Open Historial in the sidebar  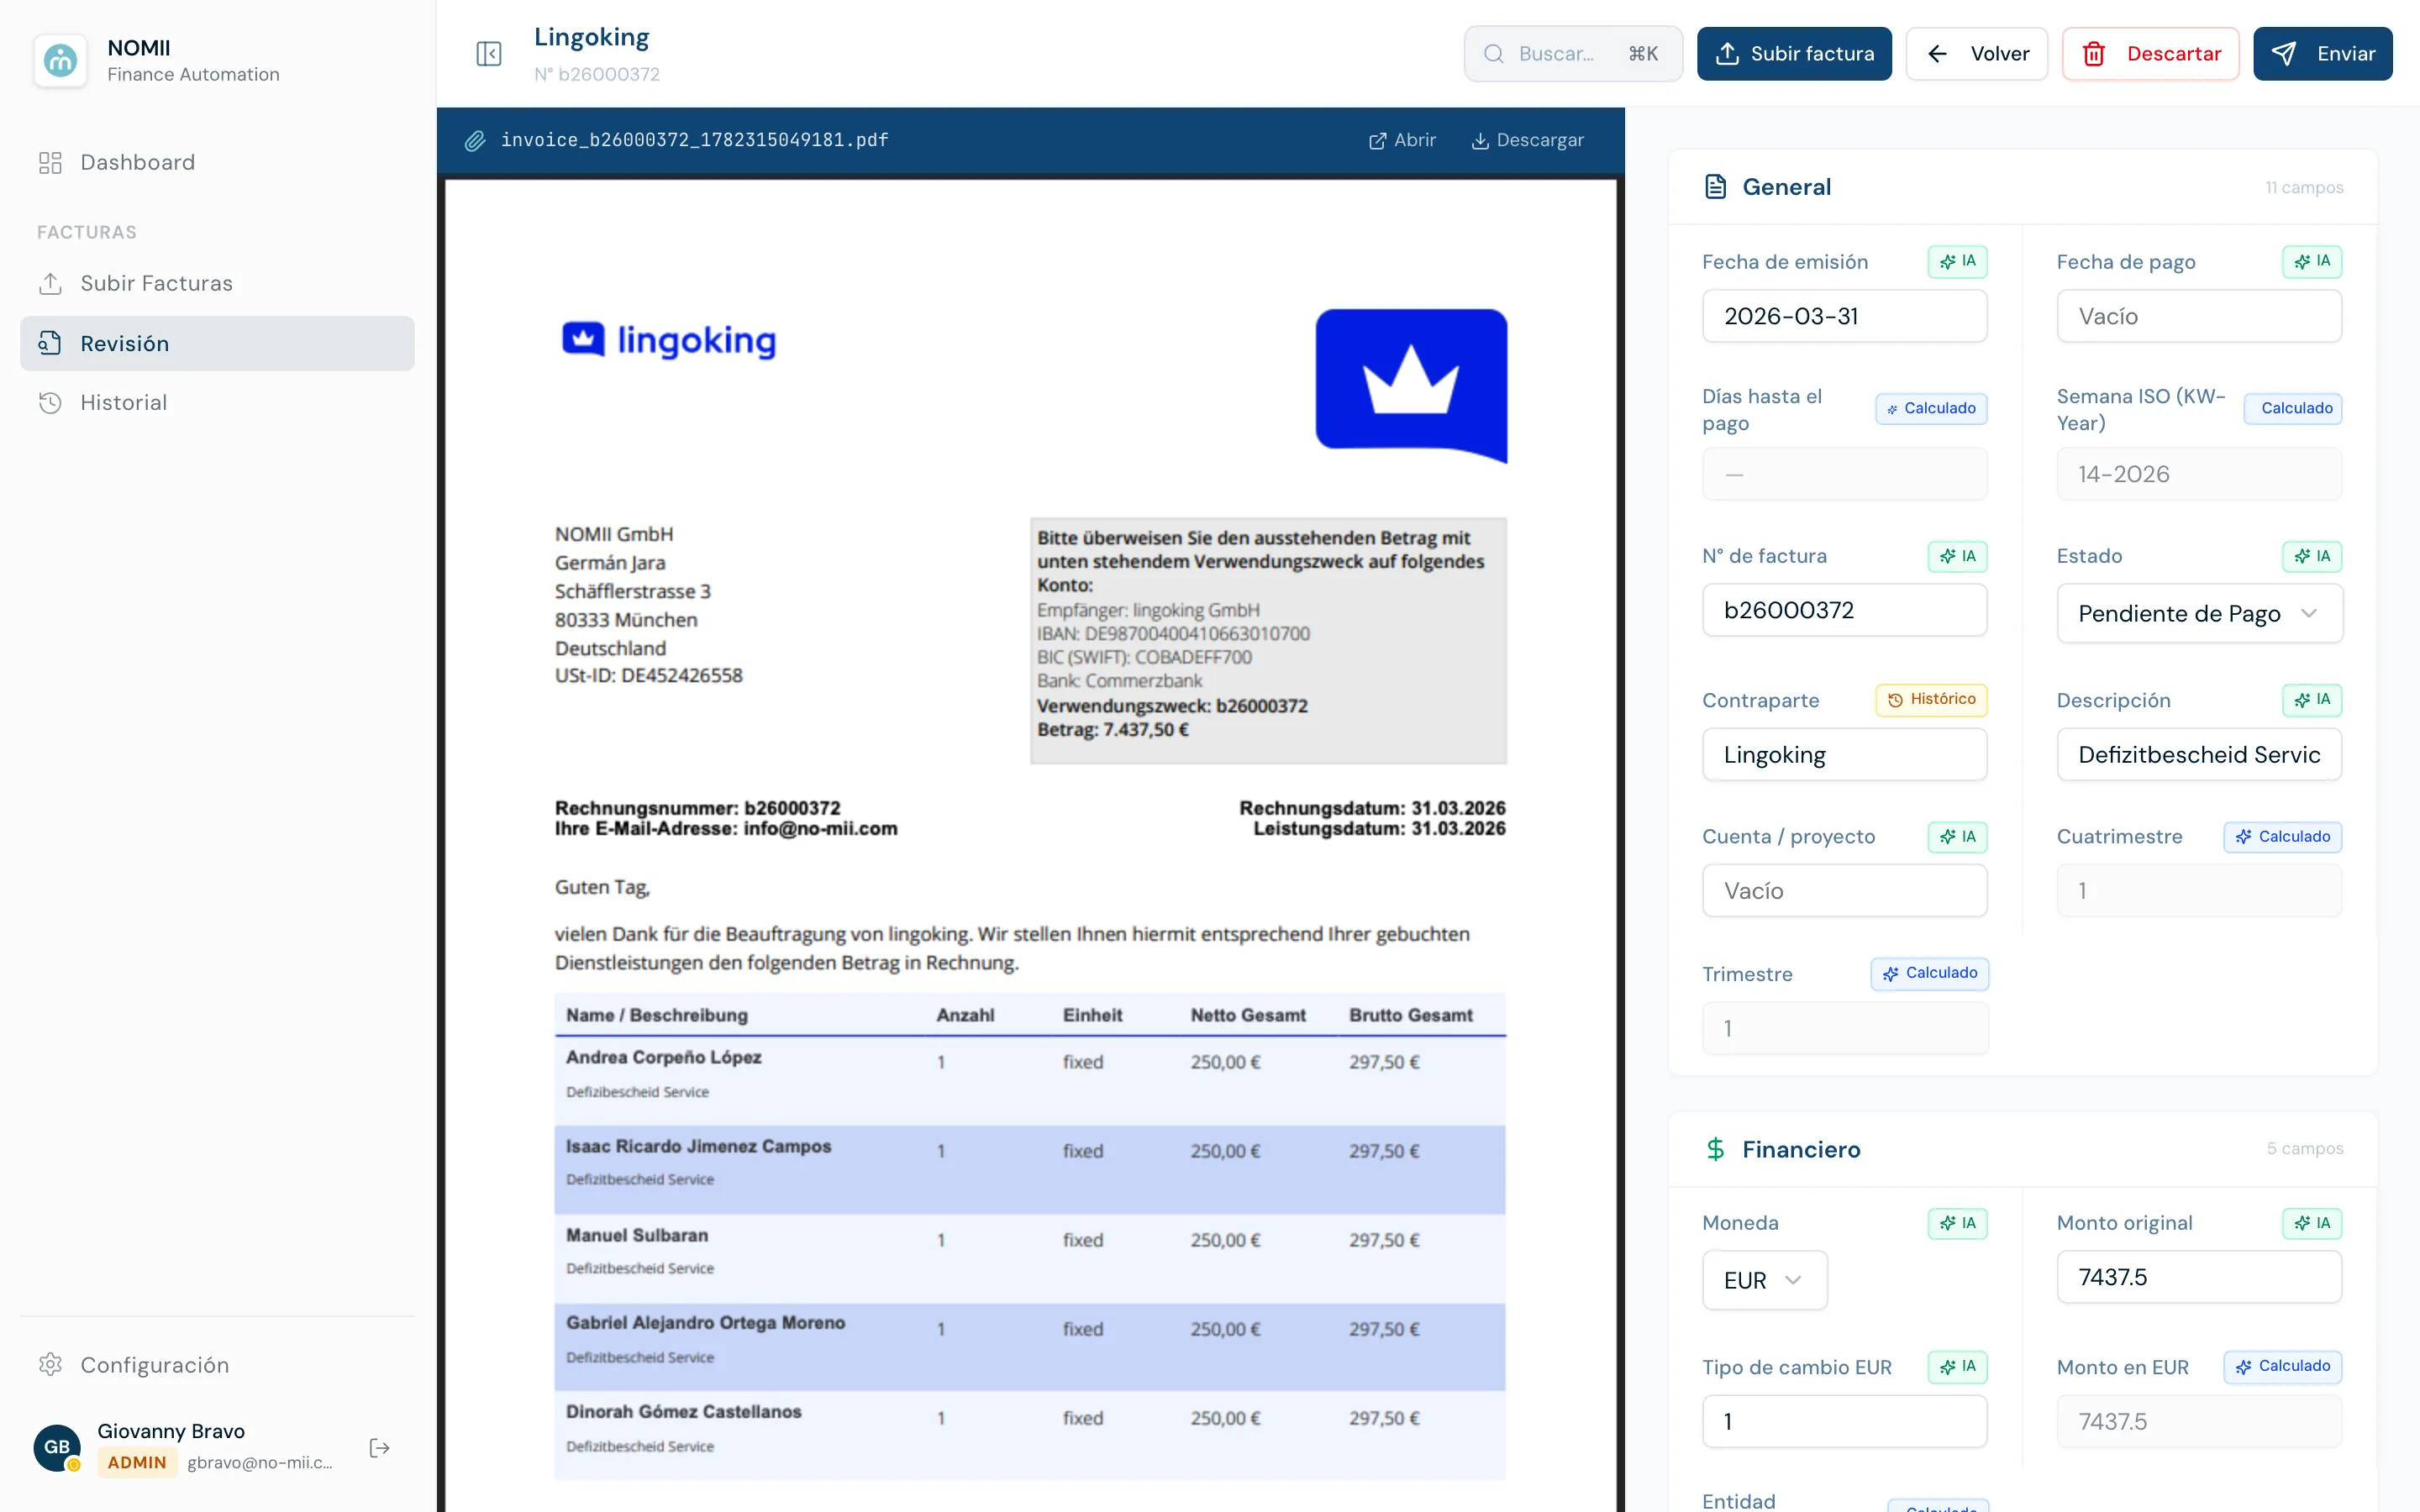pos(217,402)
